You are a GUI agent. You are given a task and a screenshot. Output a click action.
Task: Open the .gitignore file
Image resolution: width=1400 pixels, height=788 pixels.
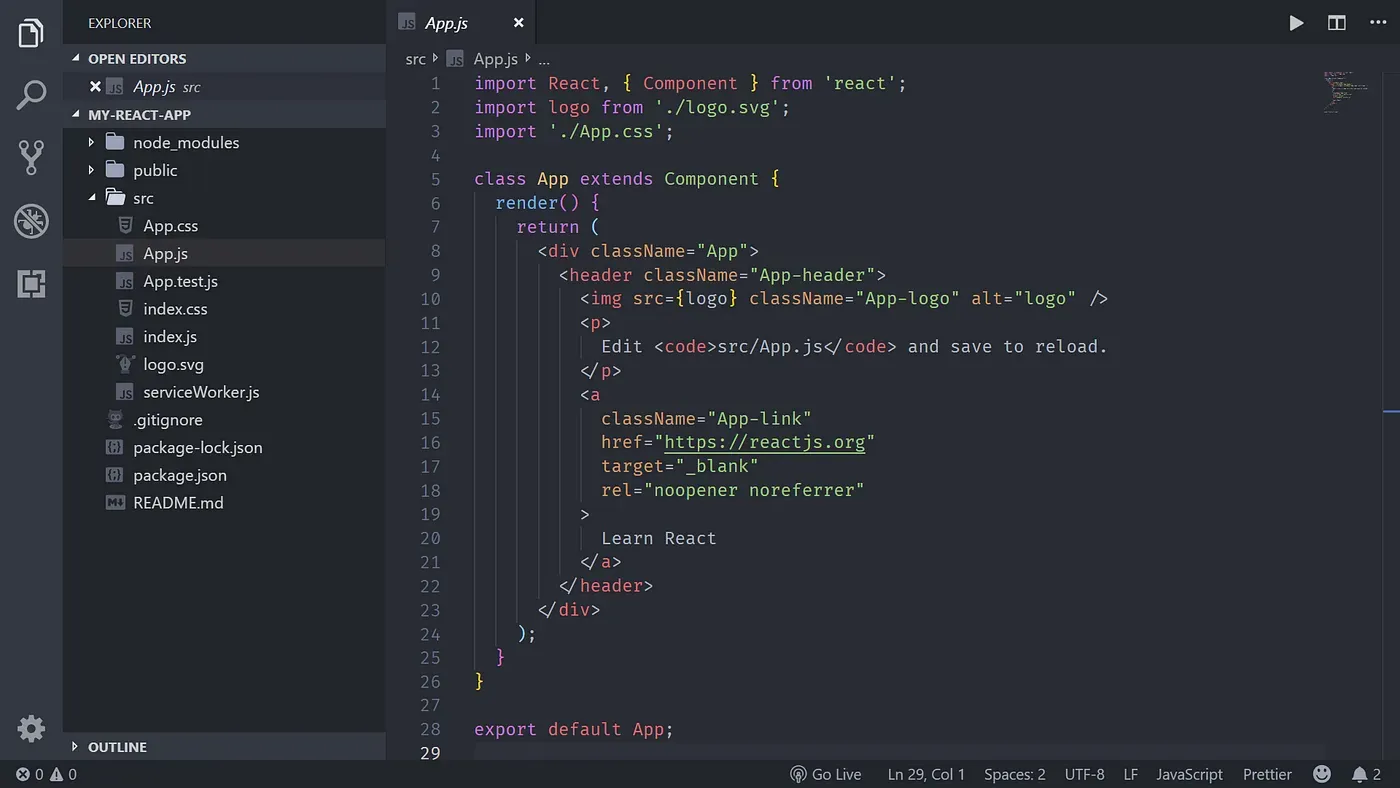167,420
